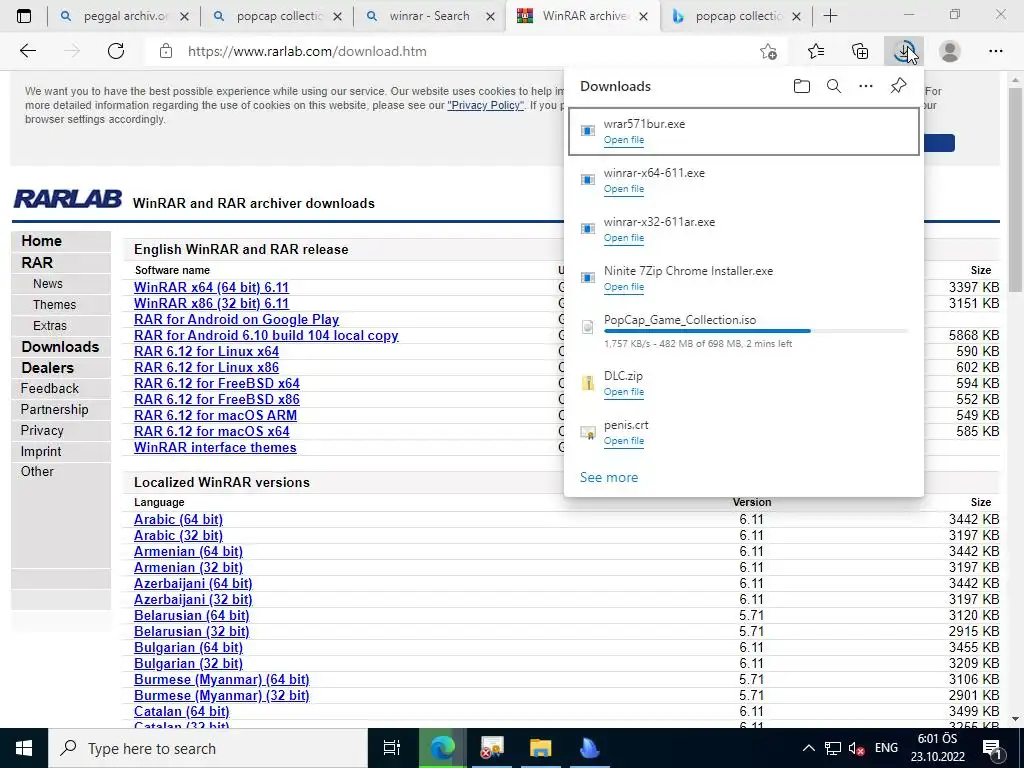Open a new browser tab
Image resolution: width=1024 pixels, height=768 pixels.
tap(830, 16)
